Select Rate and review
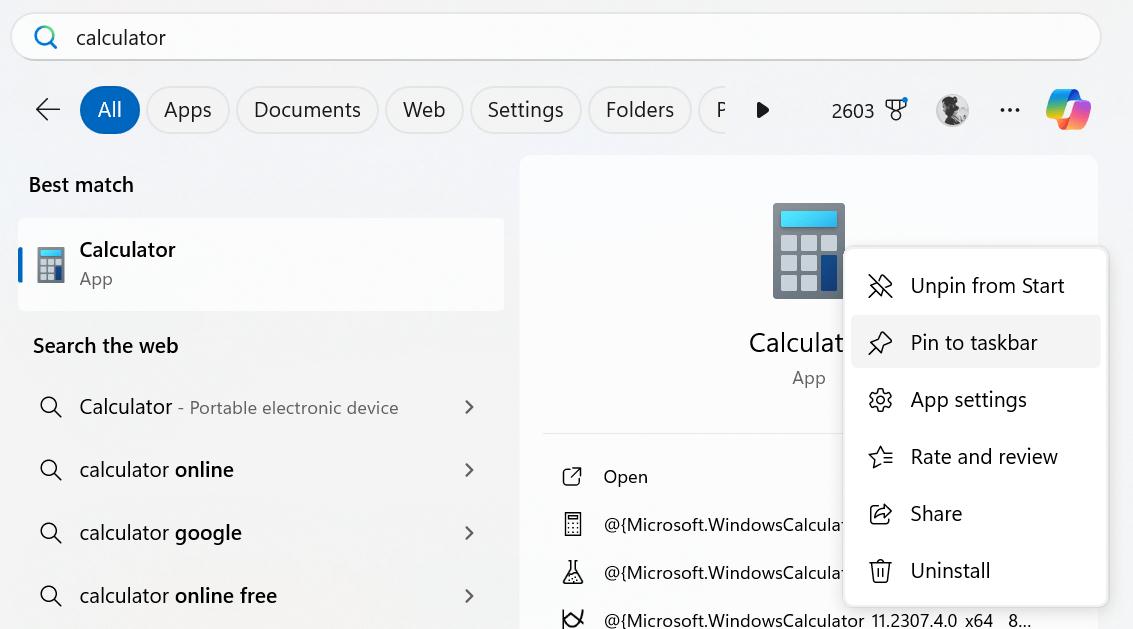This screenshot has width=1133, height=629. [984, 456]
